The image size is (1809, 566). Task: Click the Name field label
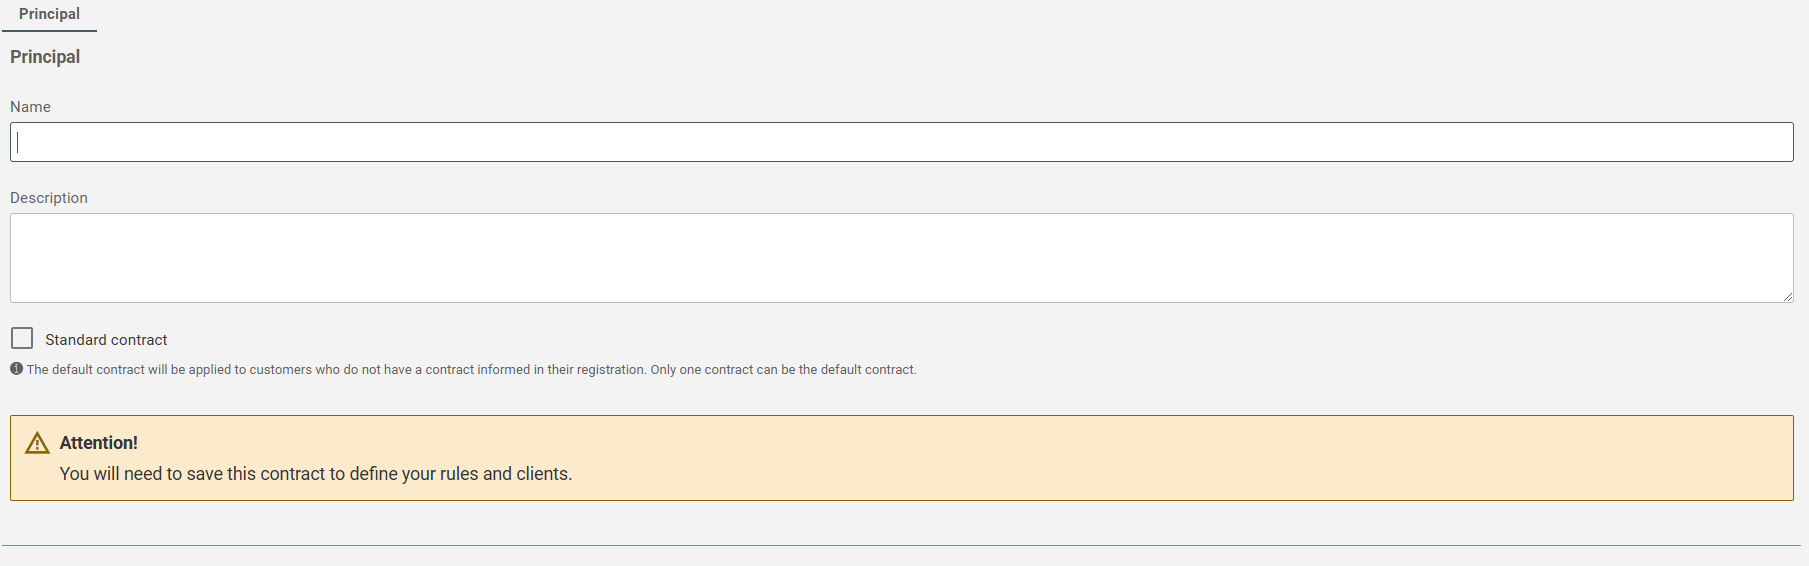click(30, 107)
